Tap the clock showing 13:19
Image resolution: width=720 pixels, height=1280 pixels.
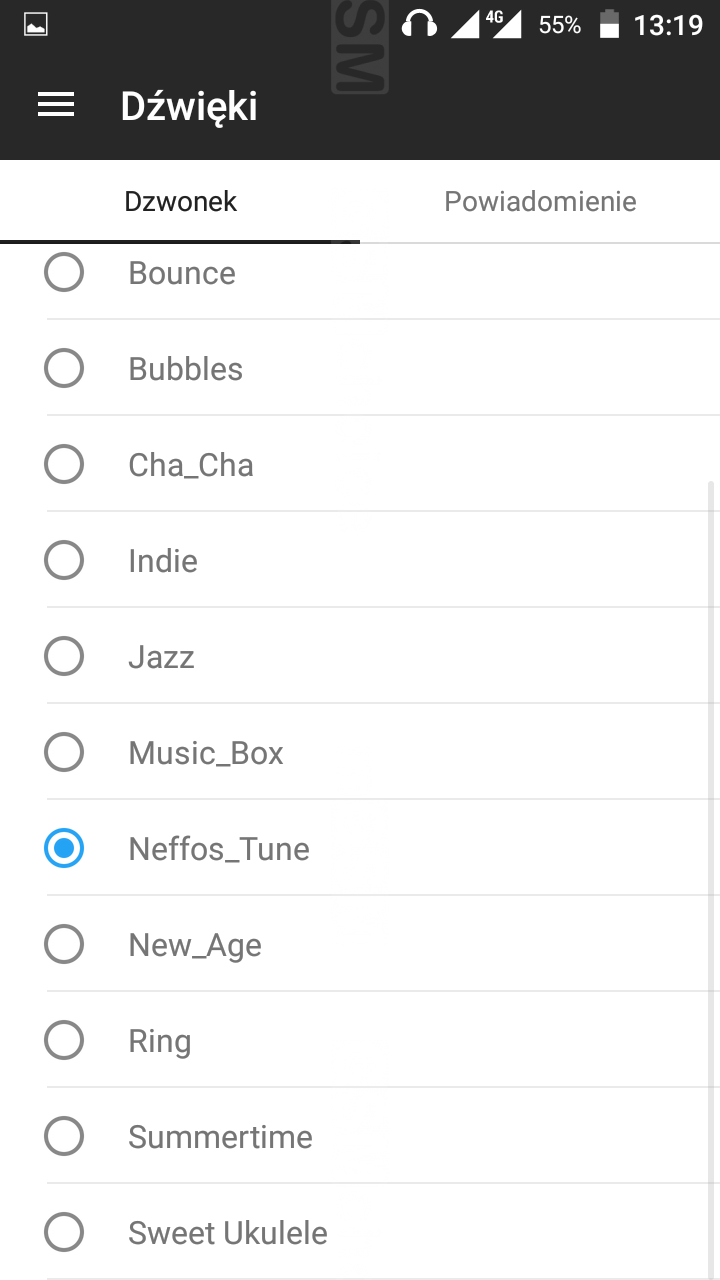coord(668,25)
